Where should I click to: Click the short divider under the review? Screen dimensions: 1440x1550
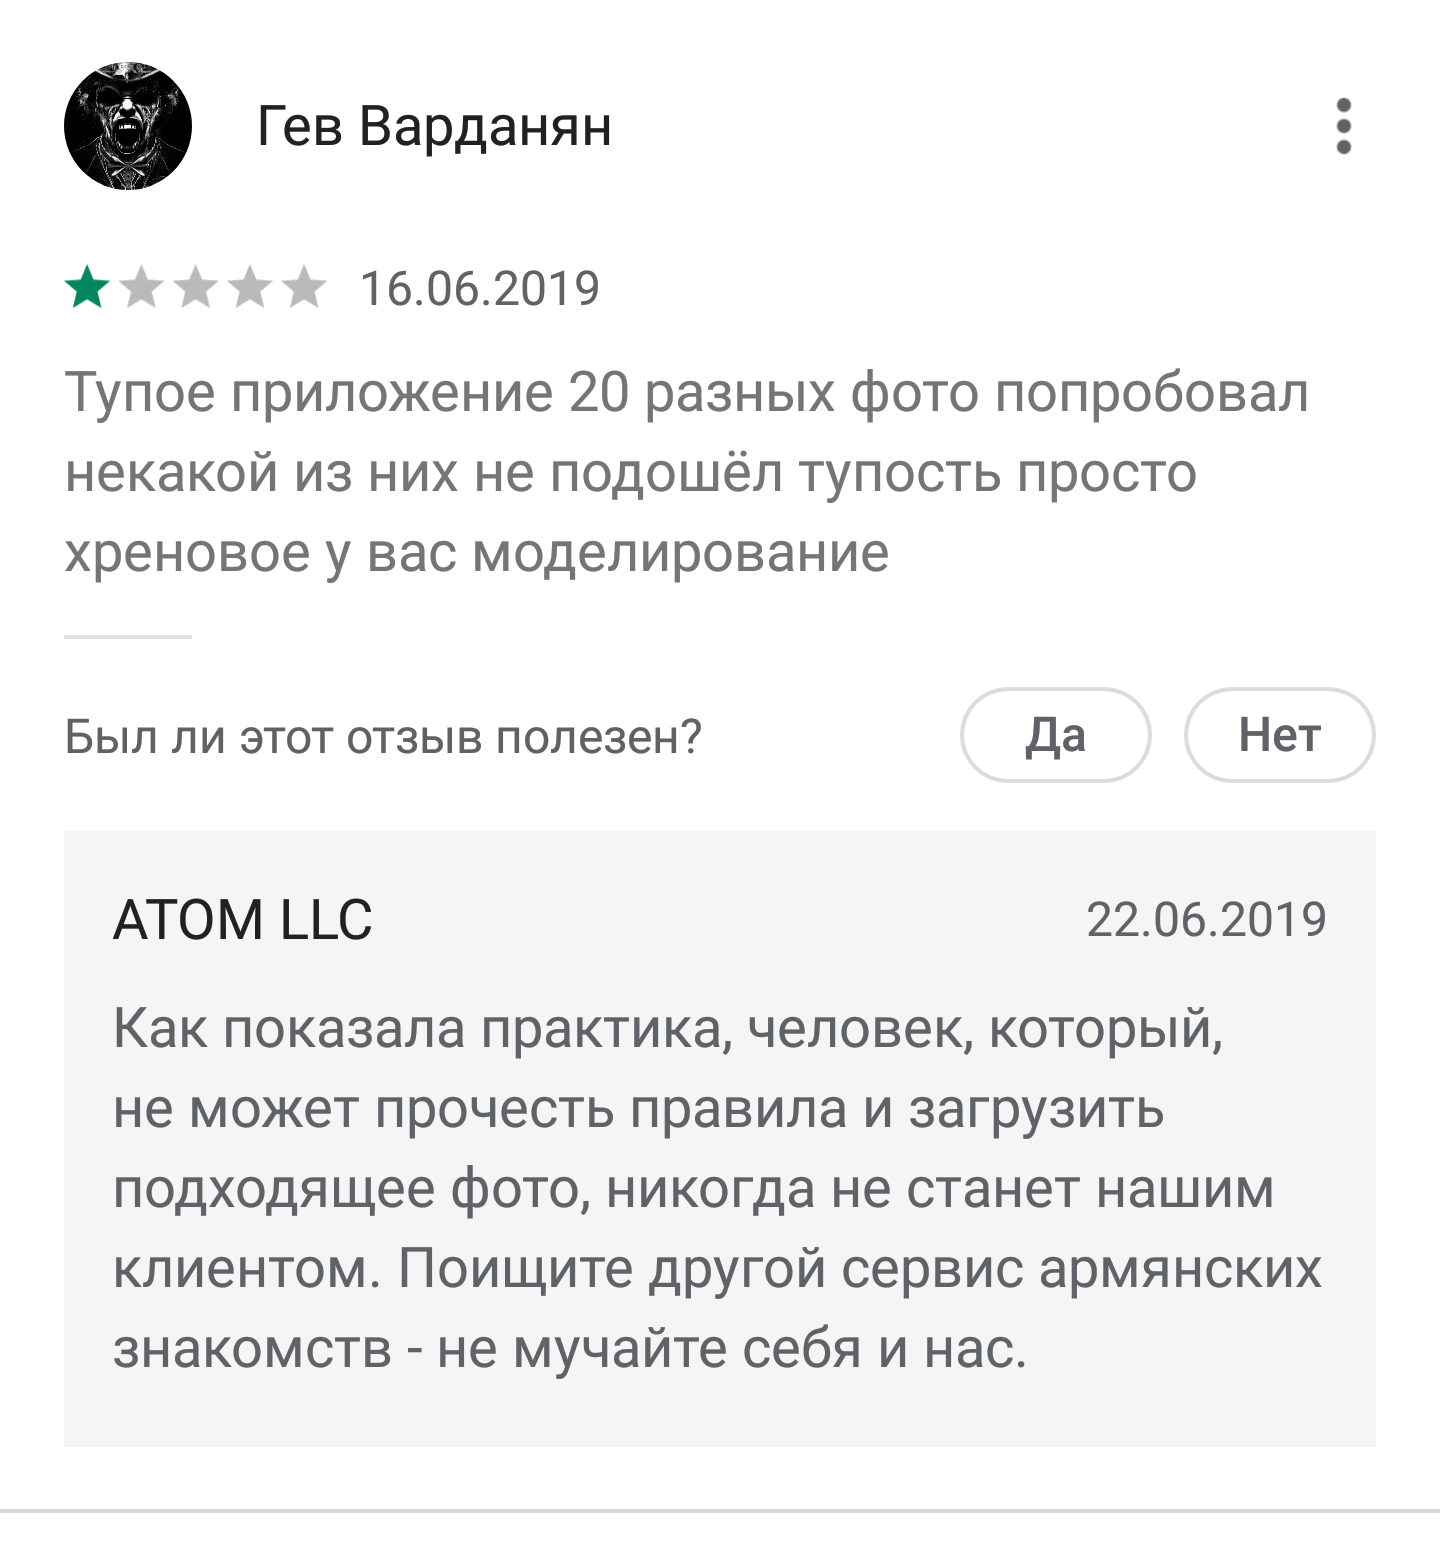click(128, 636)
